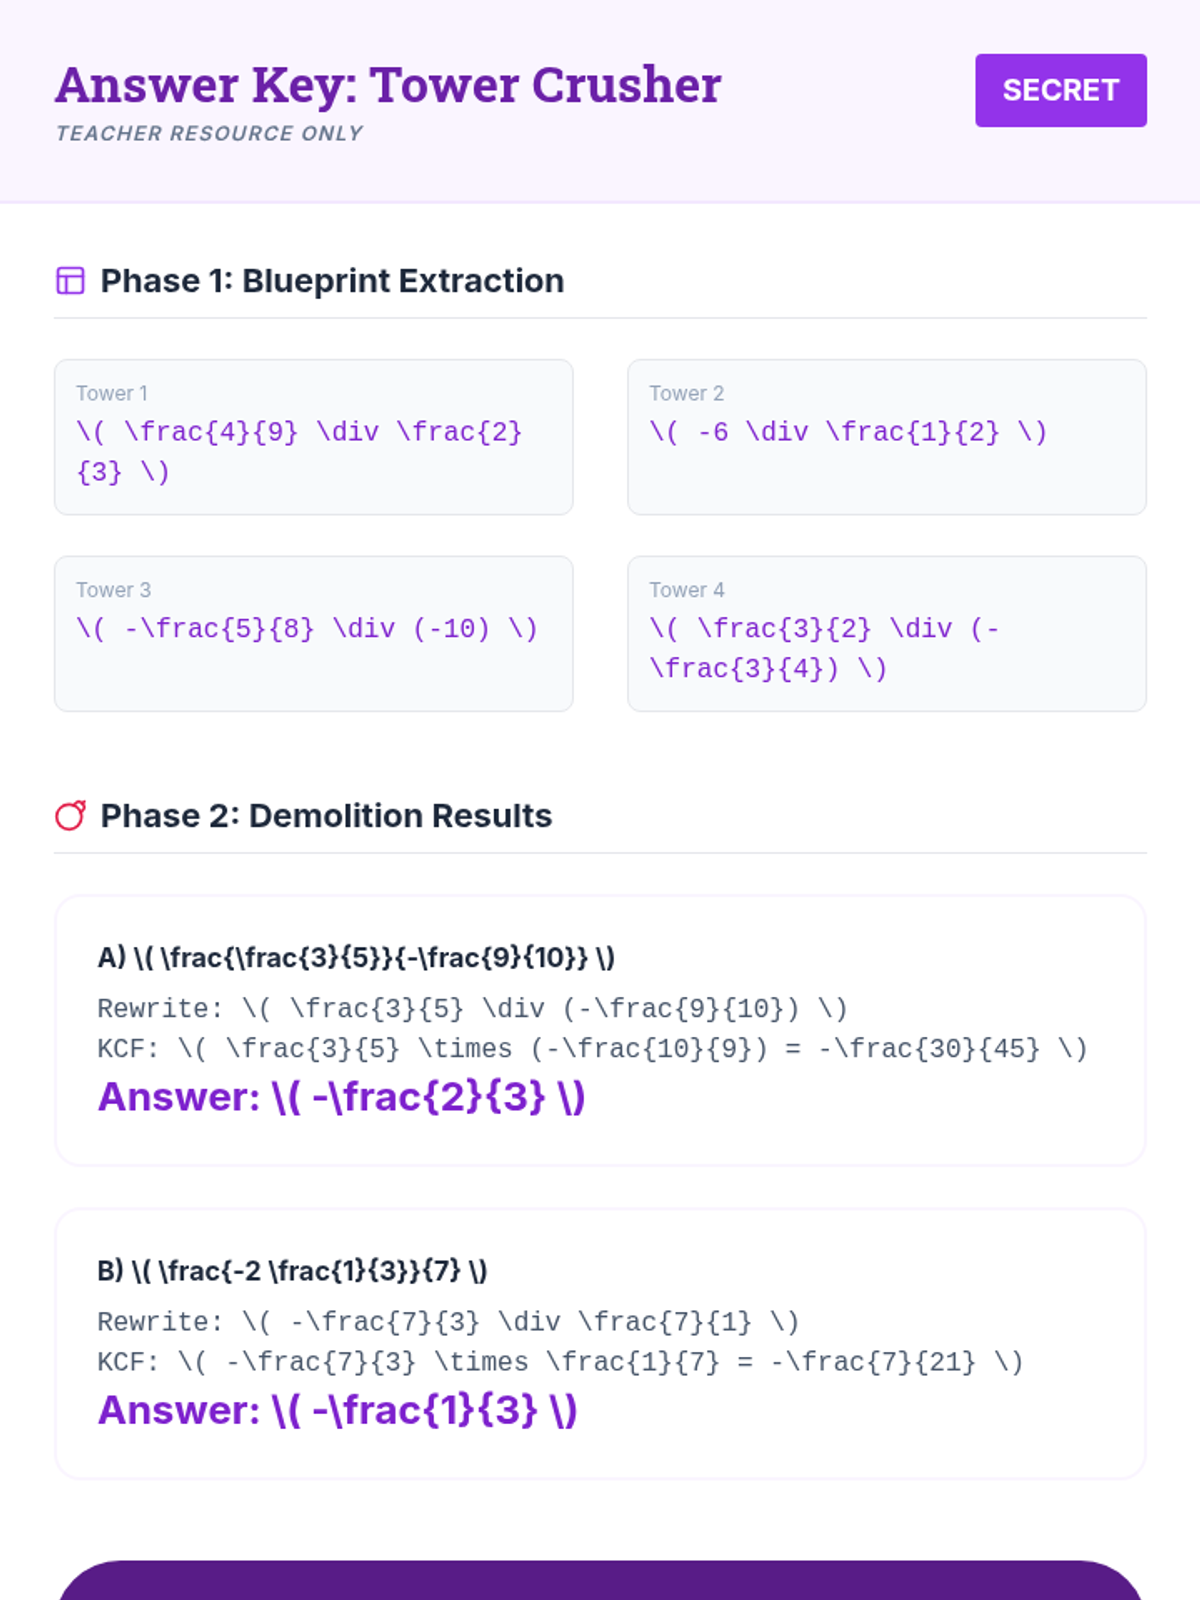The image size is (1200, 1600).
Task: Click the Teacher Resource Only subtitle
Action: (209, 133)
